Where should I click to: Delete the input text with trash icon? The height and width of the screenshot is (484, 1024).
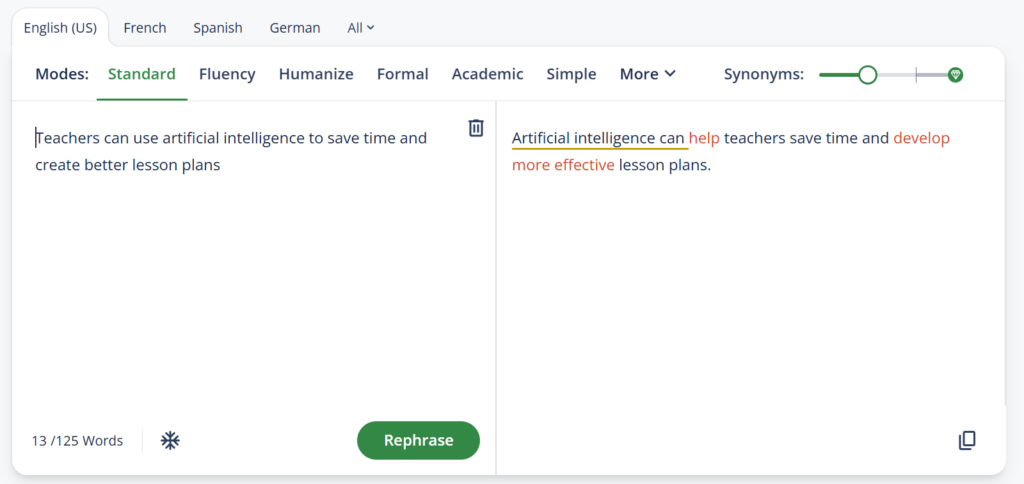[476, 128]
